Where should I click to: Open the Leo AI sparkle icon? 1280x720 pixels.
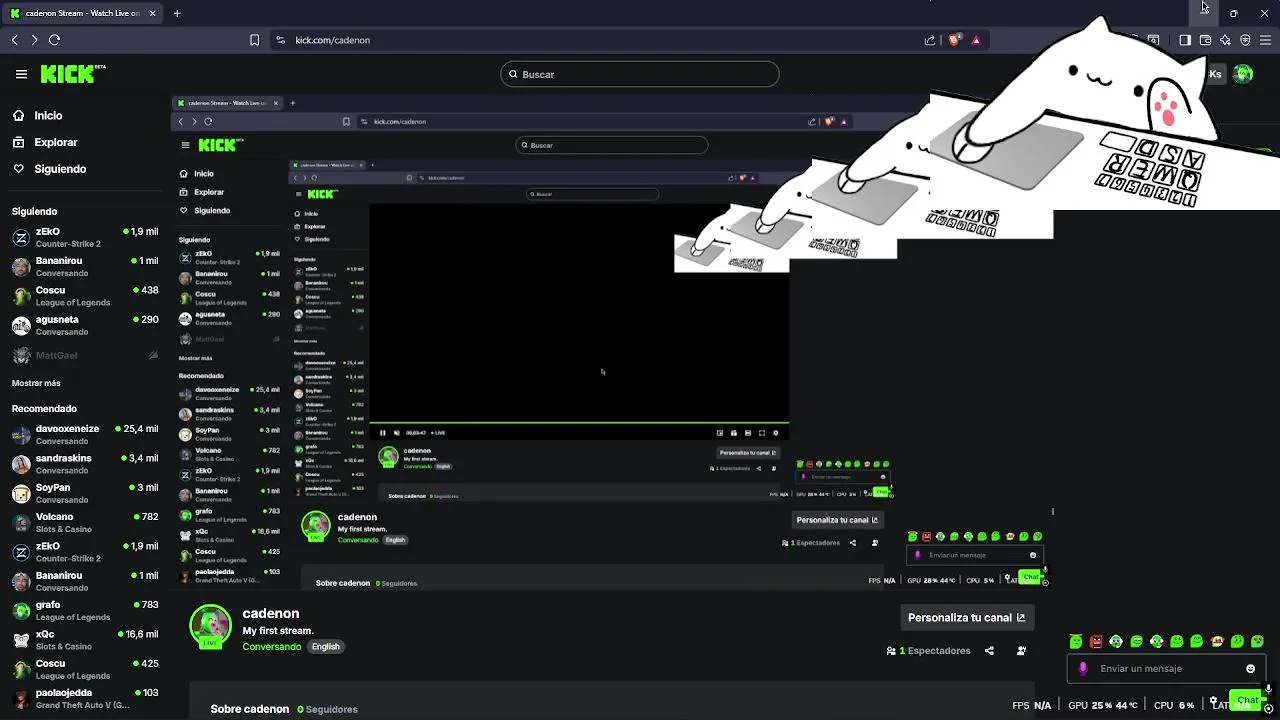click(x=1225, y=40)
